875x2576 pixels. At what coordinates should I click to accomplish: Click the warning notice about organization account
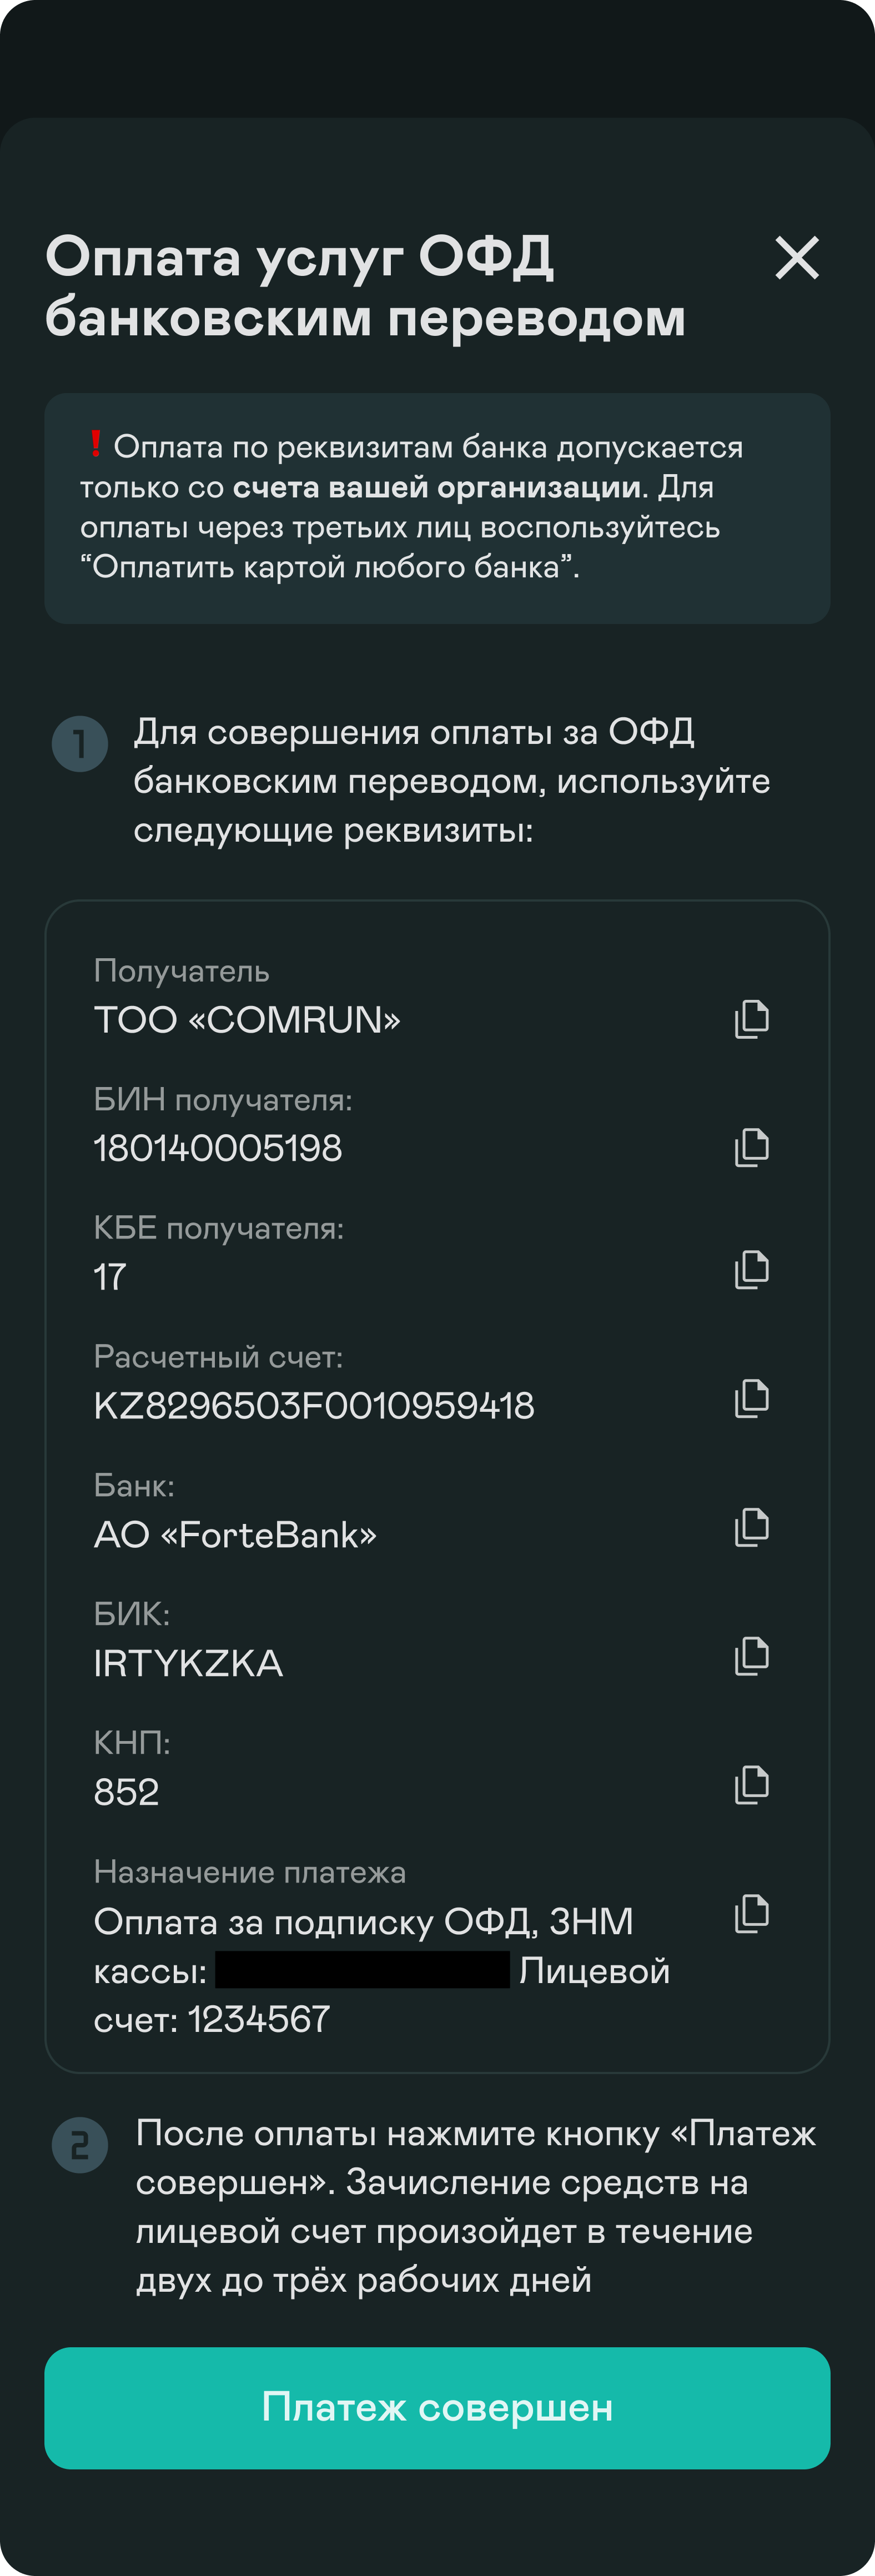coord(437,508)
